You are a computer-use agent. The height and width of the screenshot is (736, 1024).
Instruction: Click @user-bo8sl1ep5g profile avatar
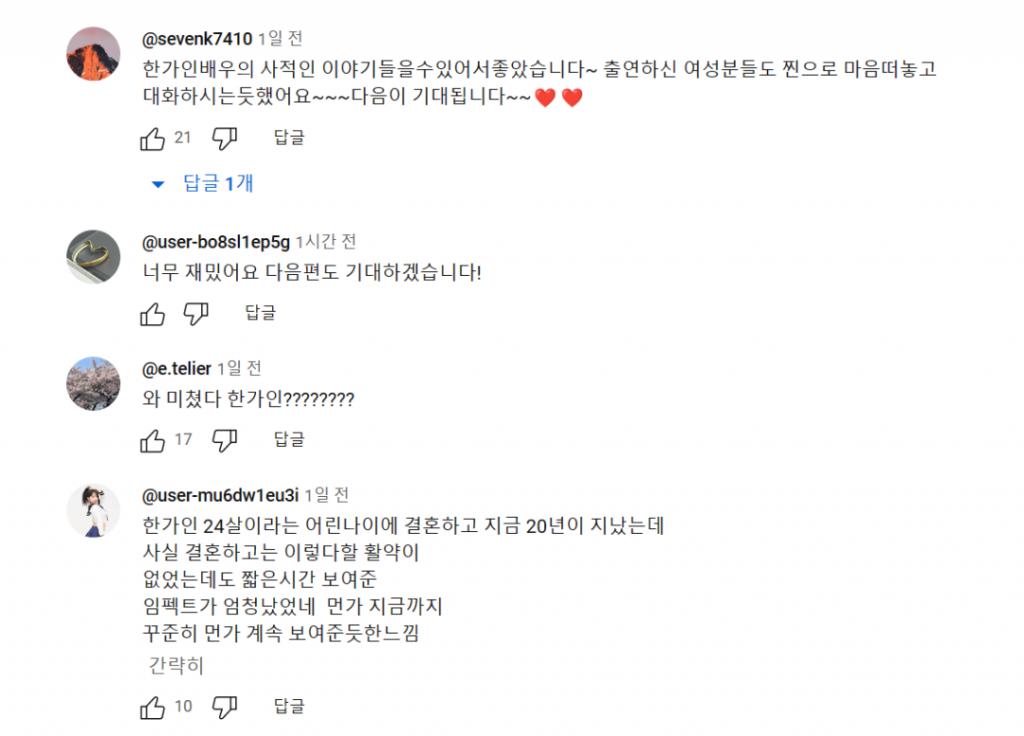tap(93, 257)
